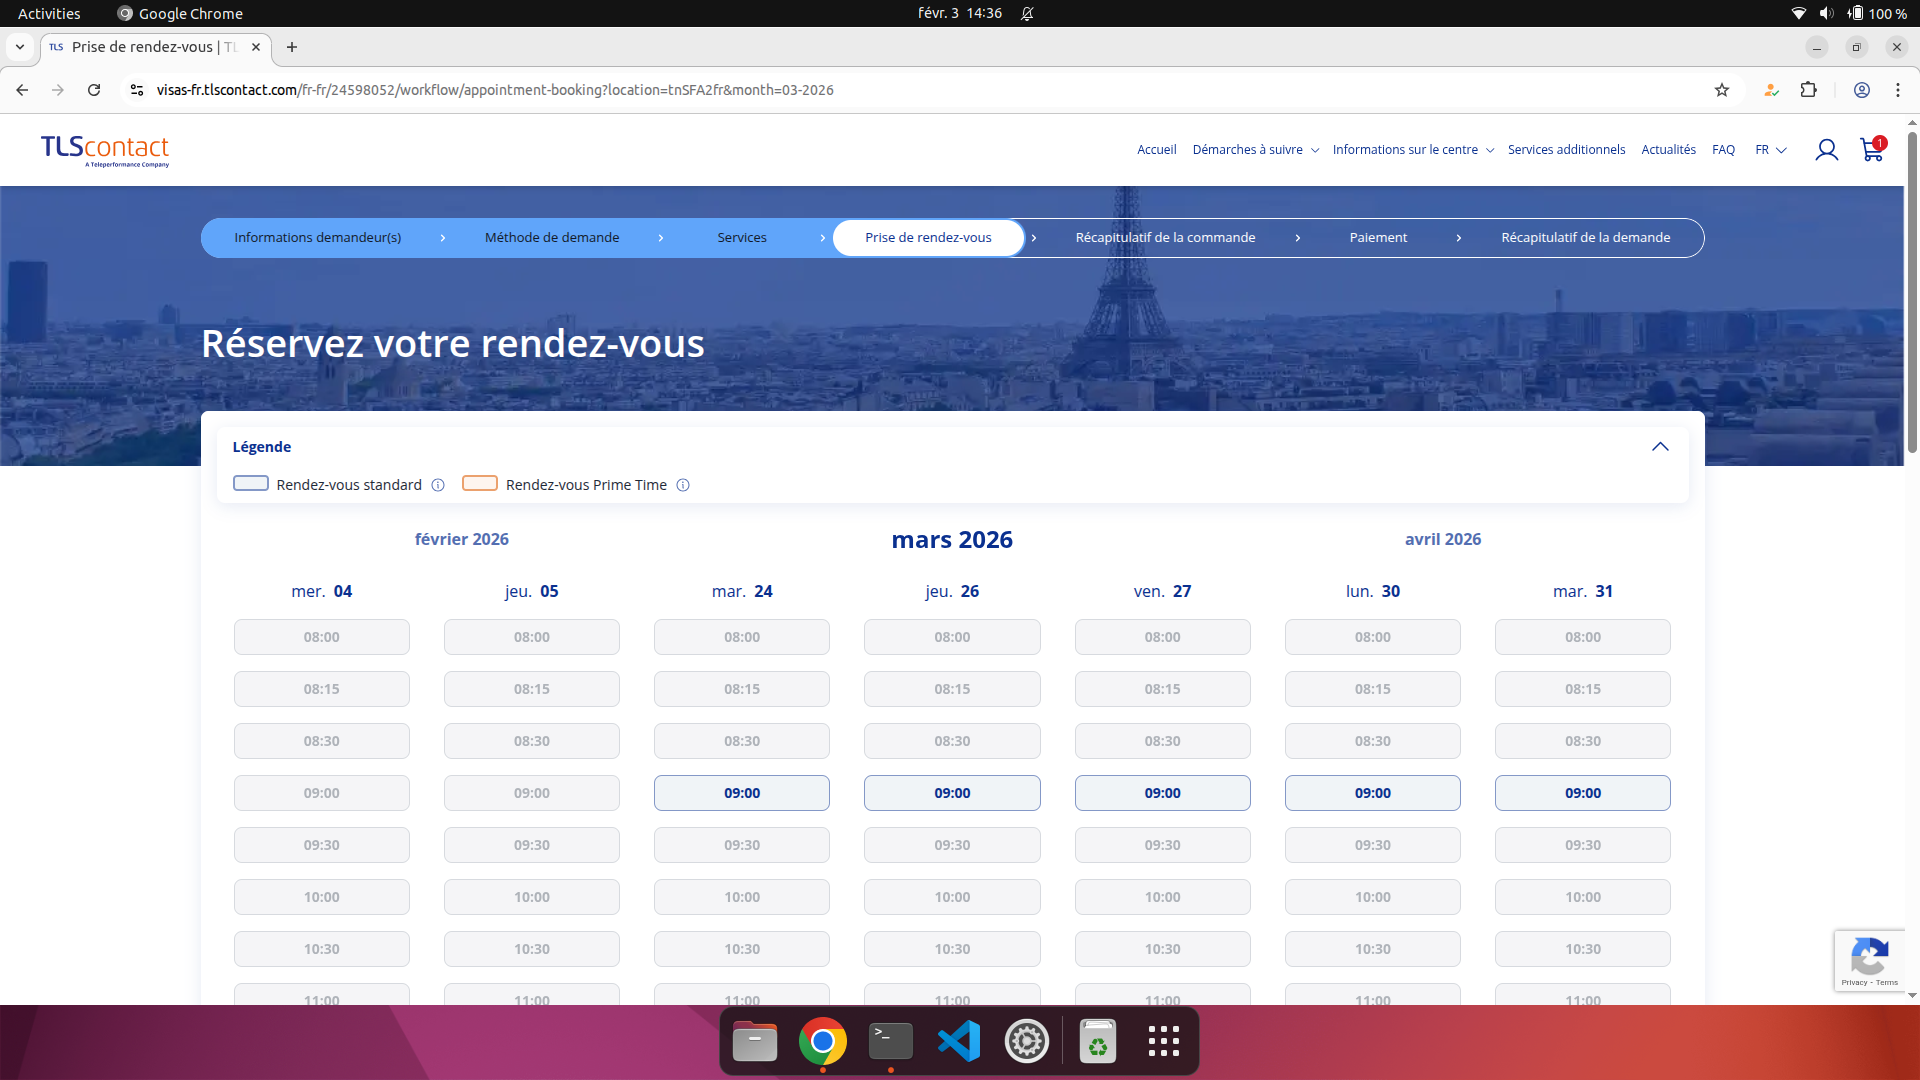Open the FAQ menu item
This screenshot has height=1080, width=1920.
(x=1723, y=149)
